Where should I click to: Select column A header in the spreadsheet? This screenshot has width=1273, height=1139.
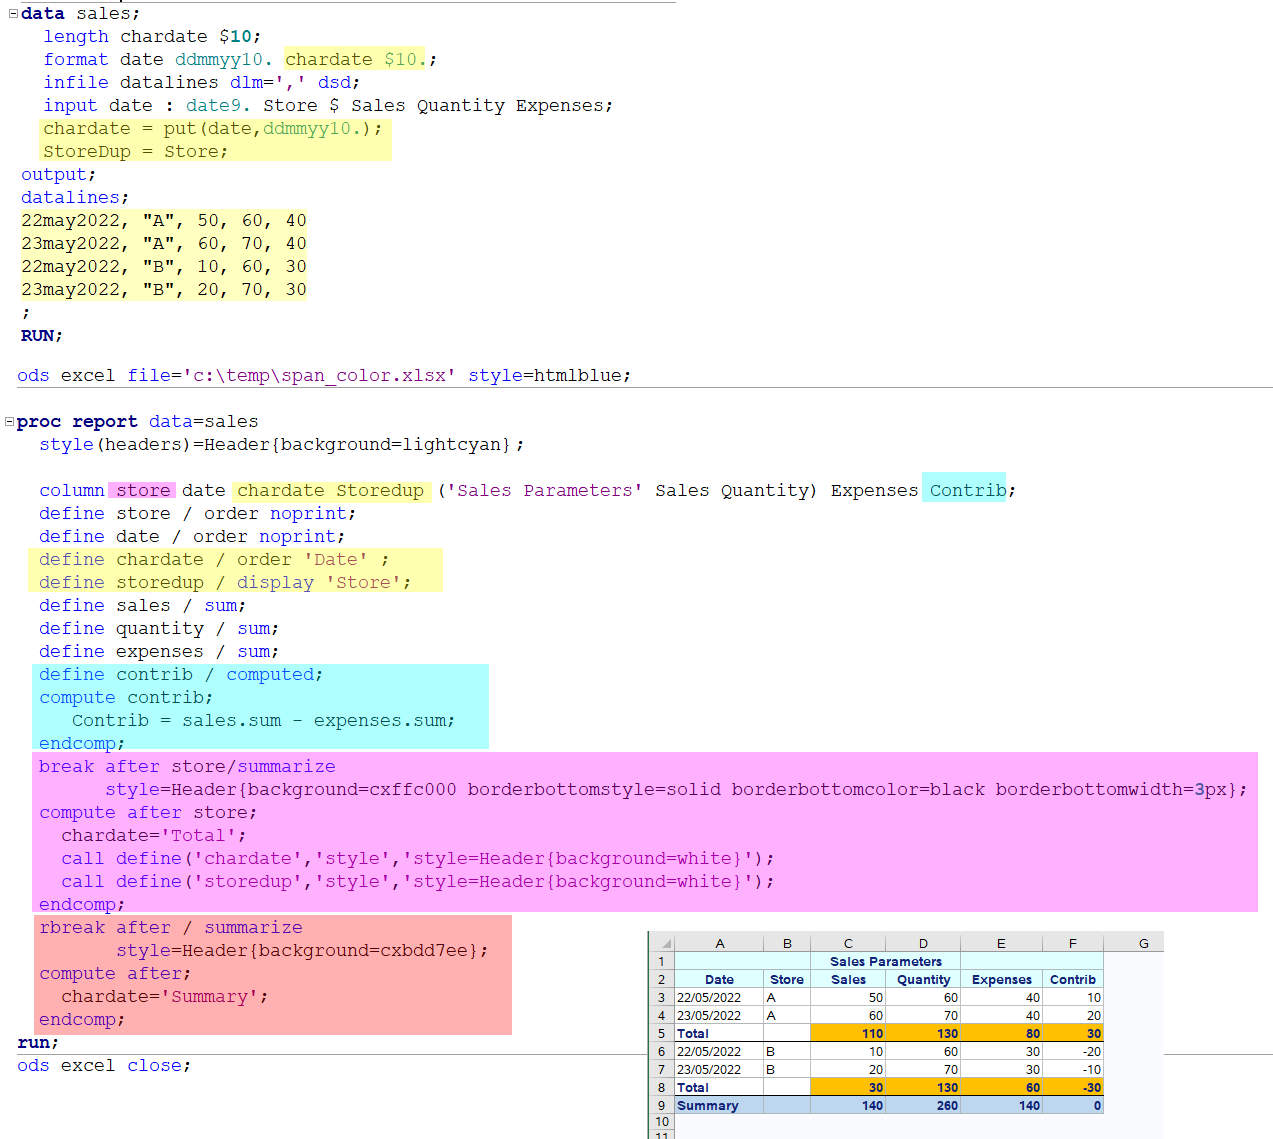(719, 943)
